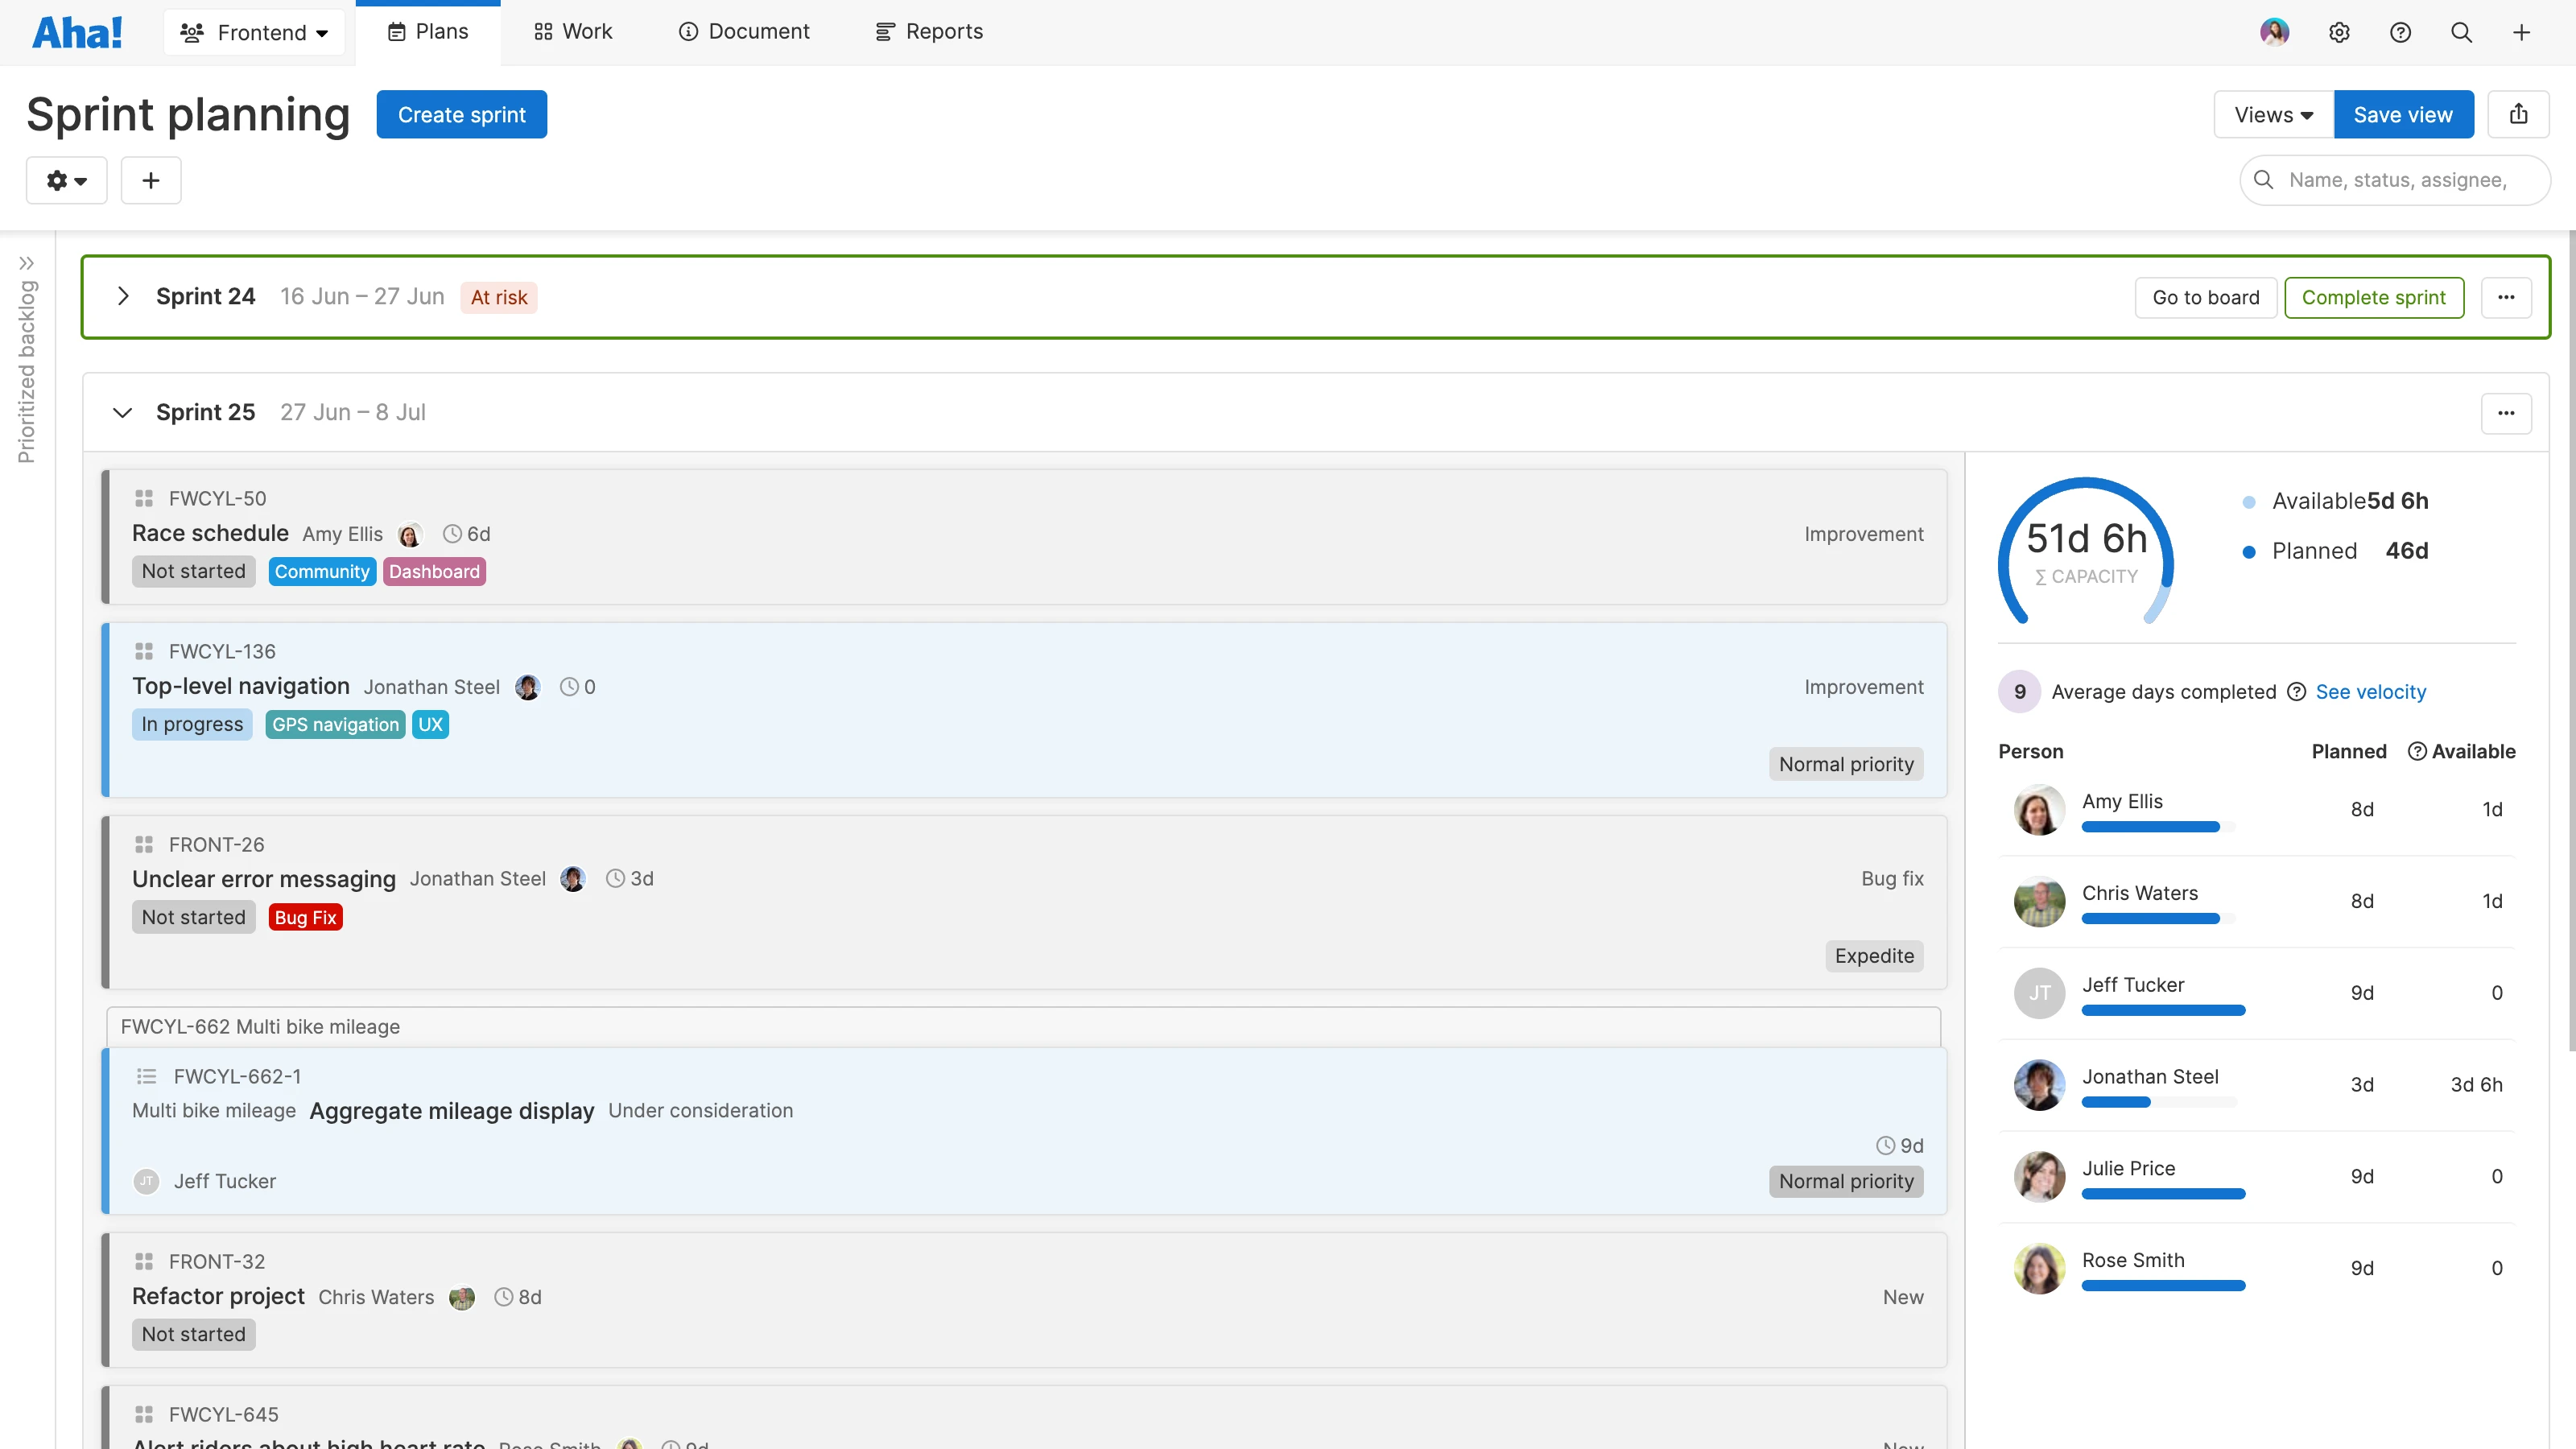Click the share export icon beside Save view
The width and height of the screenshot is (2576, 1449).
click(x=2518, y=114)
